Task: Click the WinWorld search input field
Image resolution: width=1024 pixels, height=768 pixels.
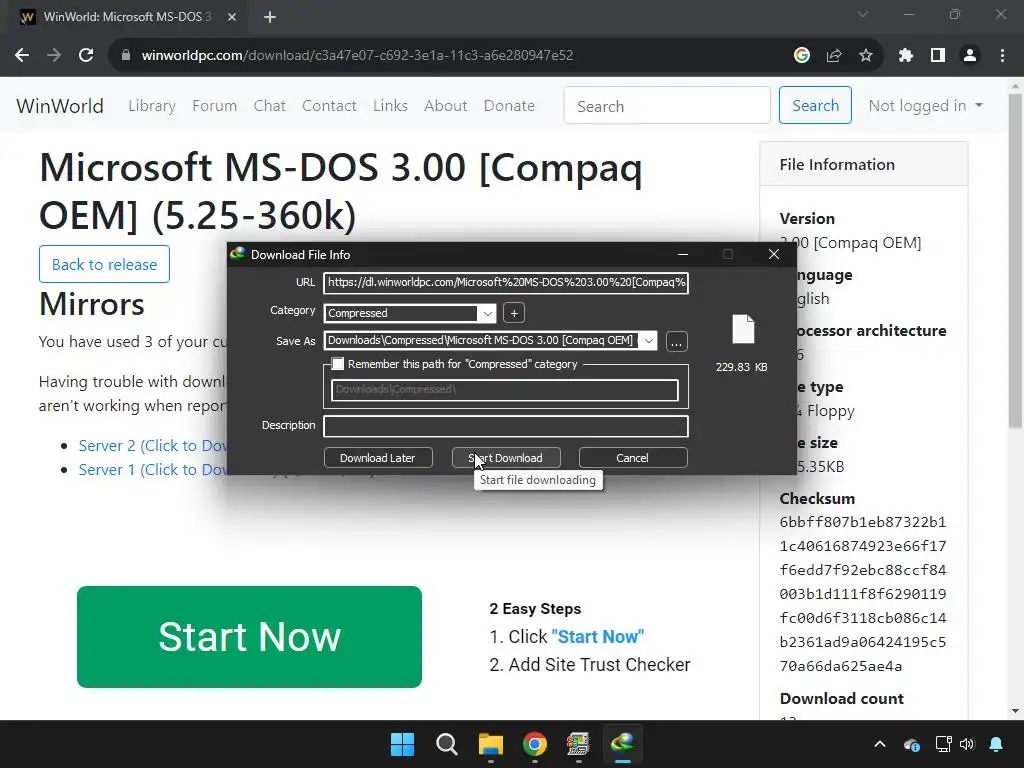Action: (667, 106)
